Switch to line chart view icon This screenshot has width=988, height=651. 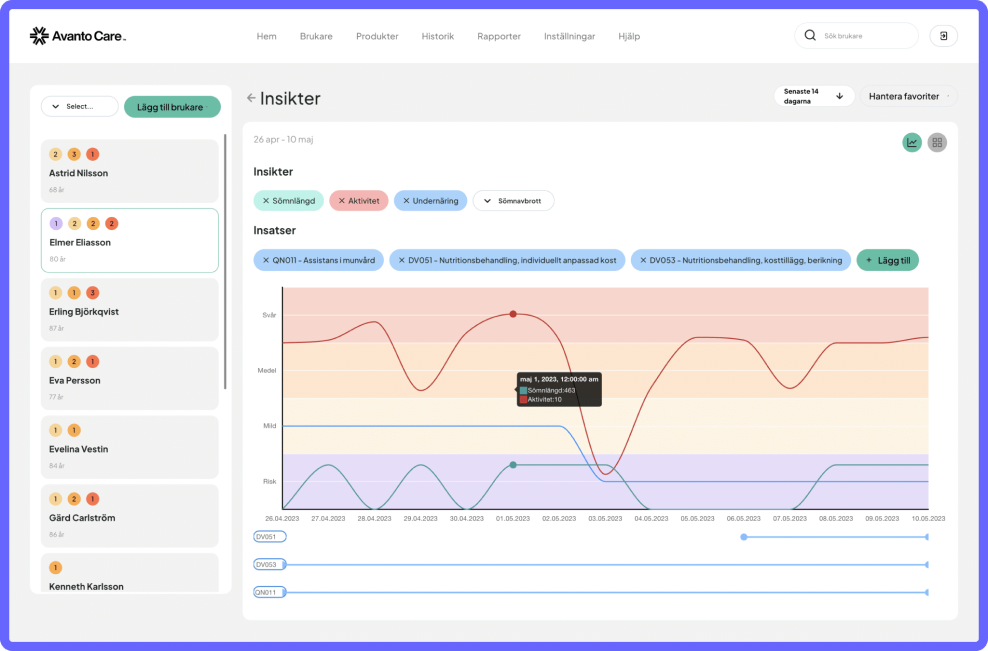(912, 142)
